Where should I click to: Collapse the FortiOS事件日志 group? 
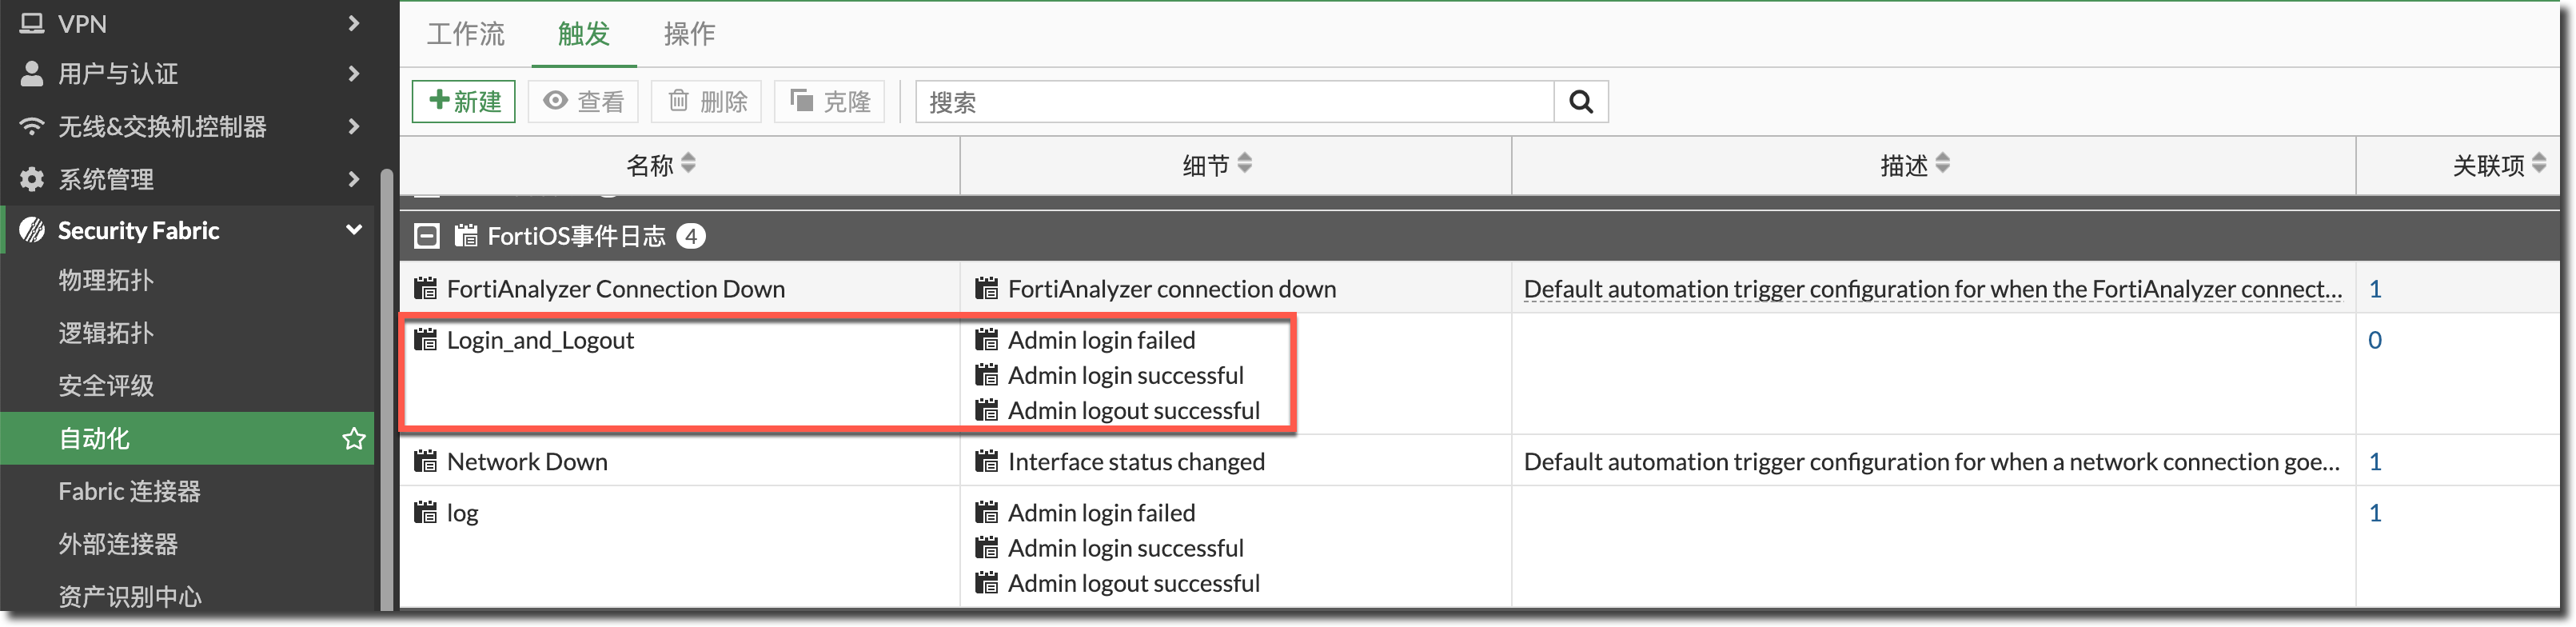coord(427,236)
